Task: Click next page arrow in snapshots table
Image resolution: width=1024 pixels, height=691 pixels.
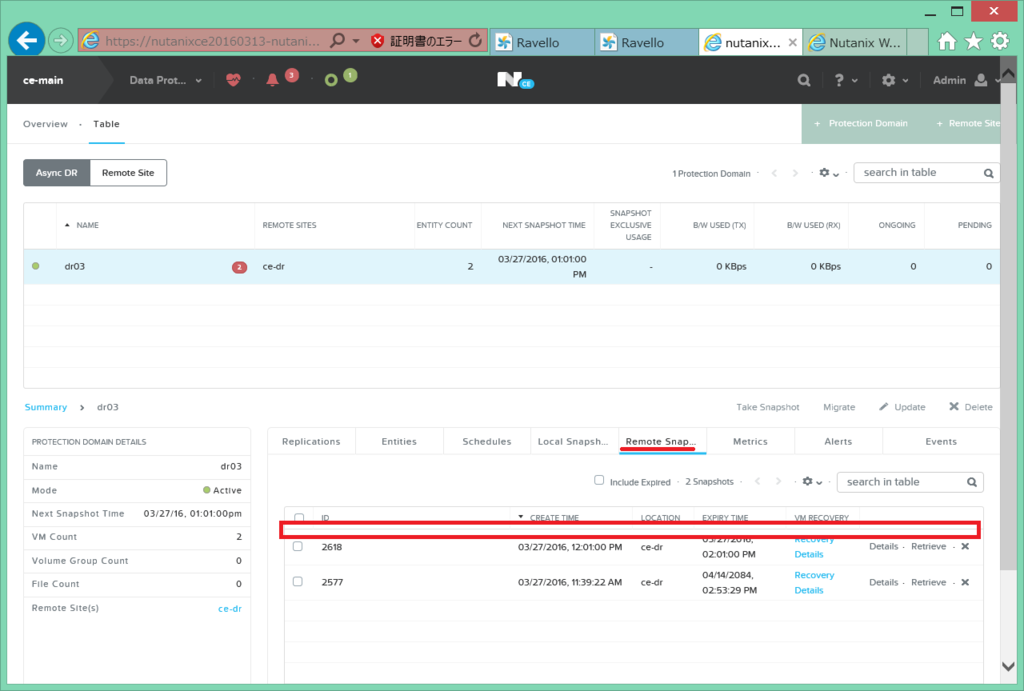Action: [x=778, y=481]
